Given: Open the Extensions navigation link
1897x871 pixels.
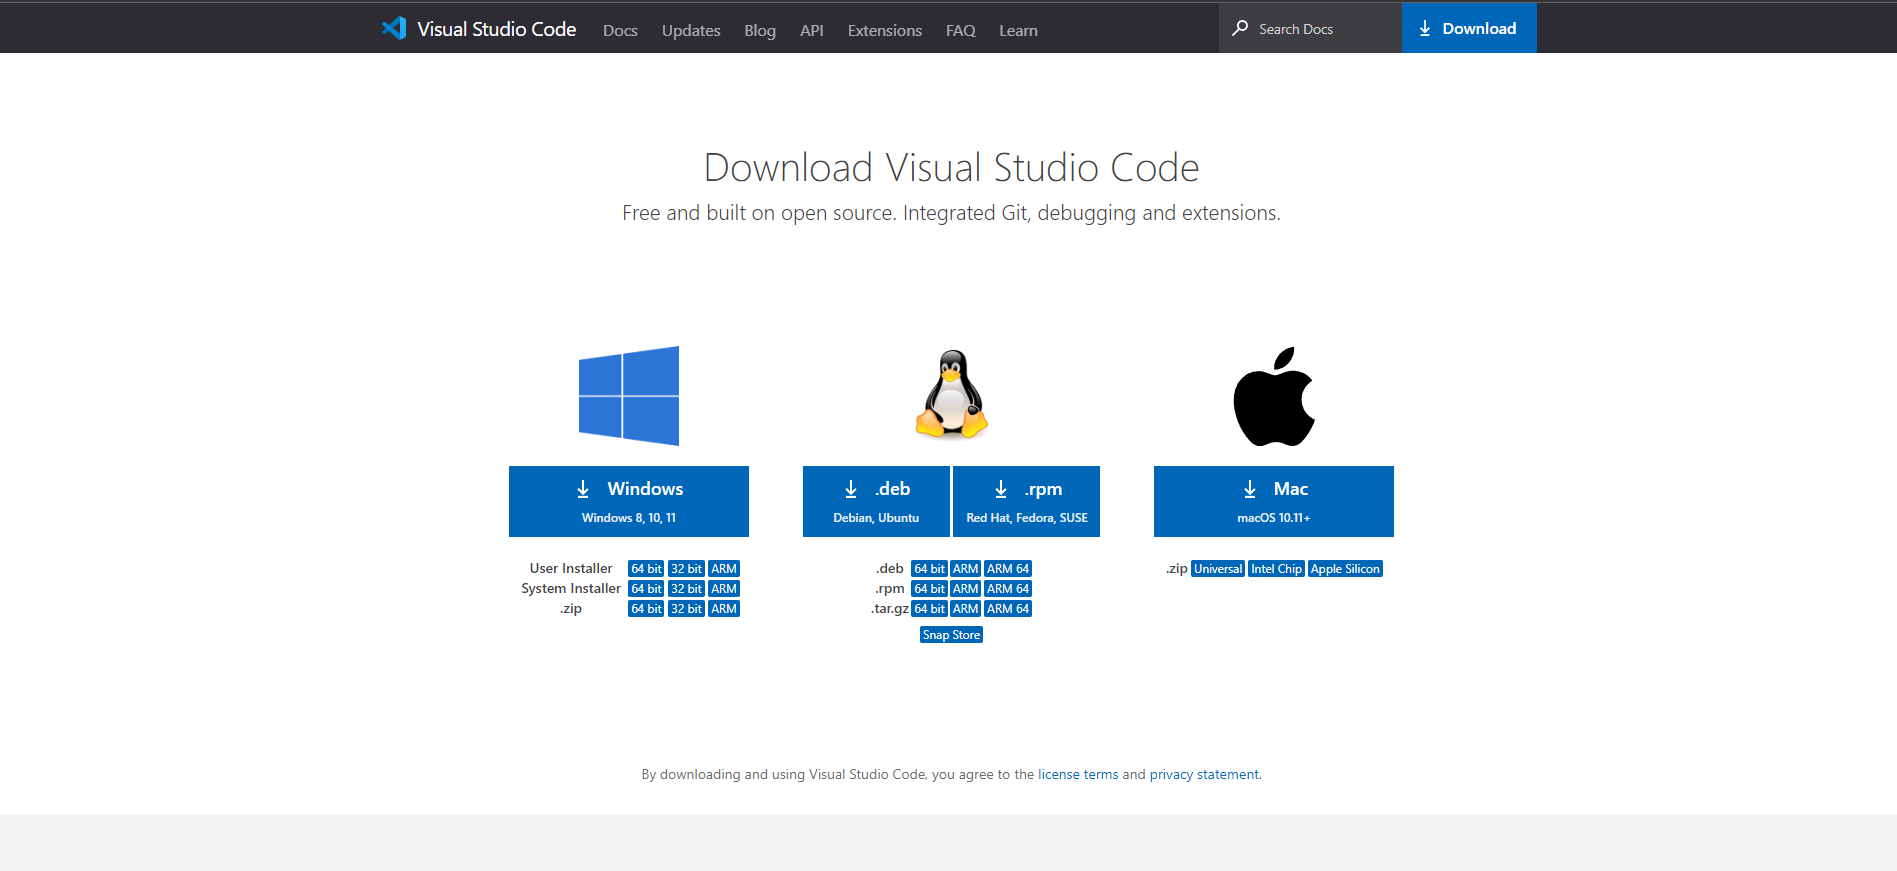Looking at the screenshot, I should (x=885, y=30).
